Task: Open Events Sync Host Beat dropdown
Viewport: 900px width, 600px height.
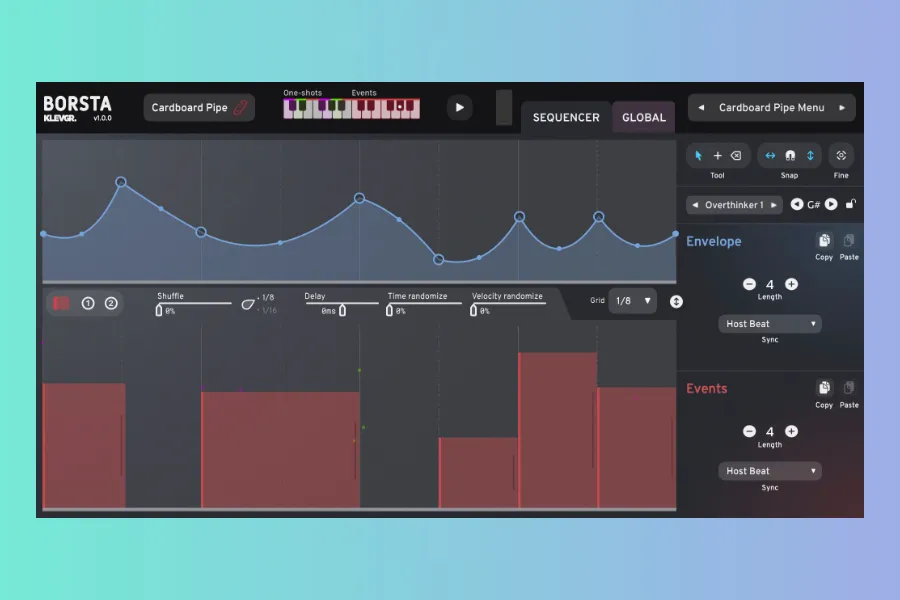Action: (770, 471)
